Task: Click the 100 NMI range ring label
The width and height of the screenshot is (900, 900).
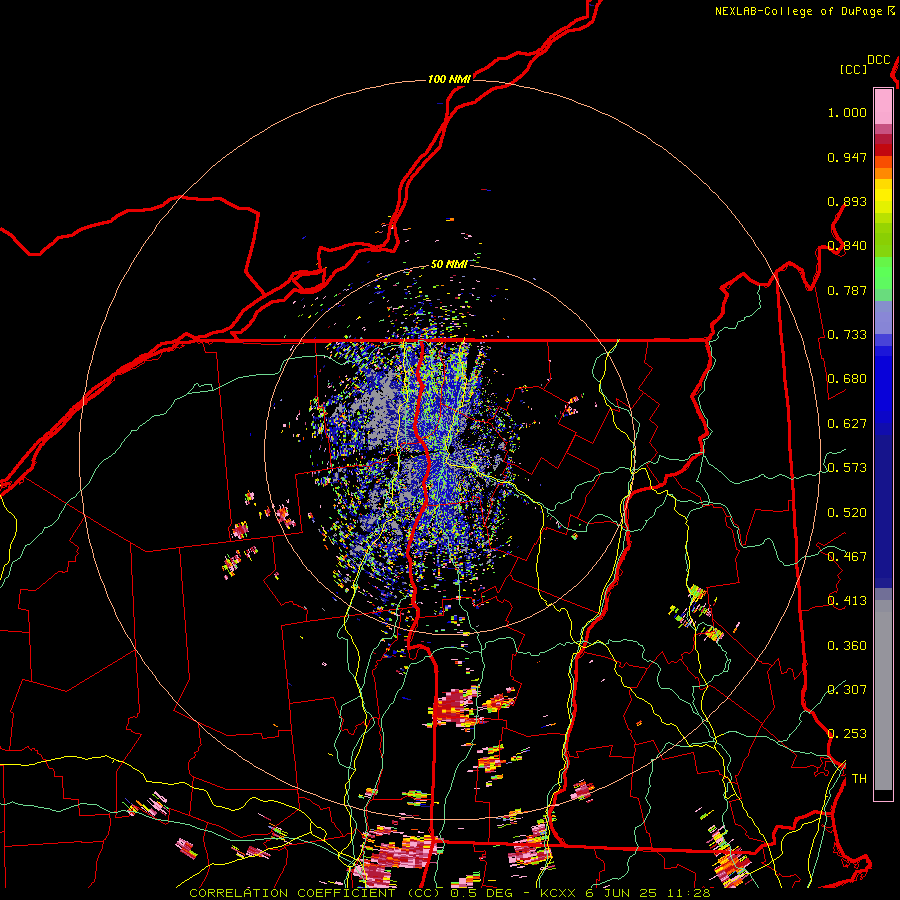Action: point(449,79)
